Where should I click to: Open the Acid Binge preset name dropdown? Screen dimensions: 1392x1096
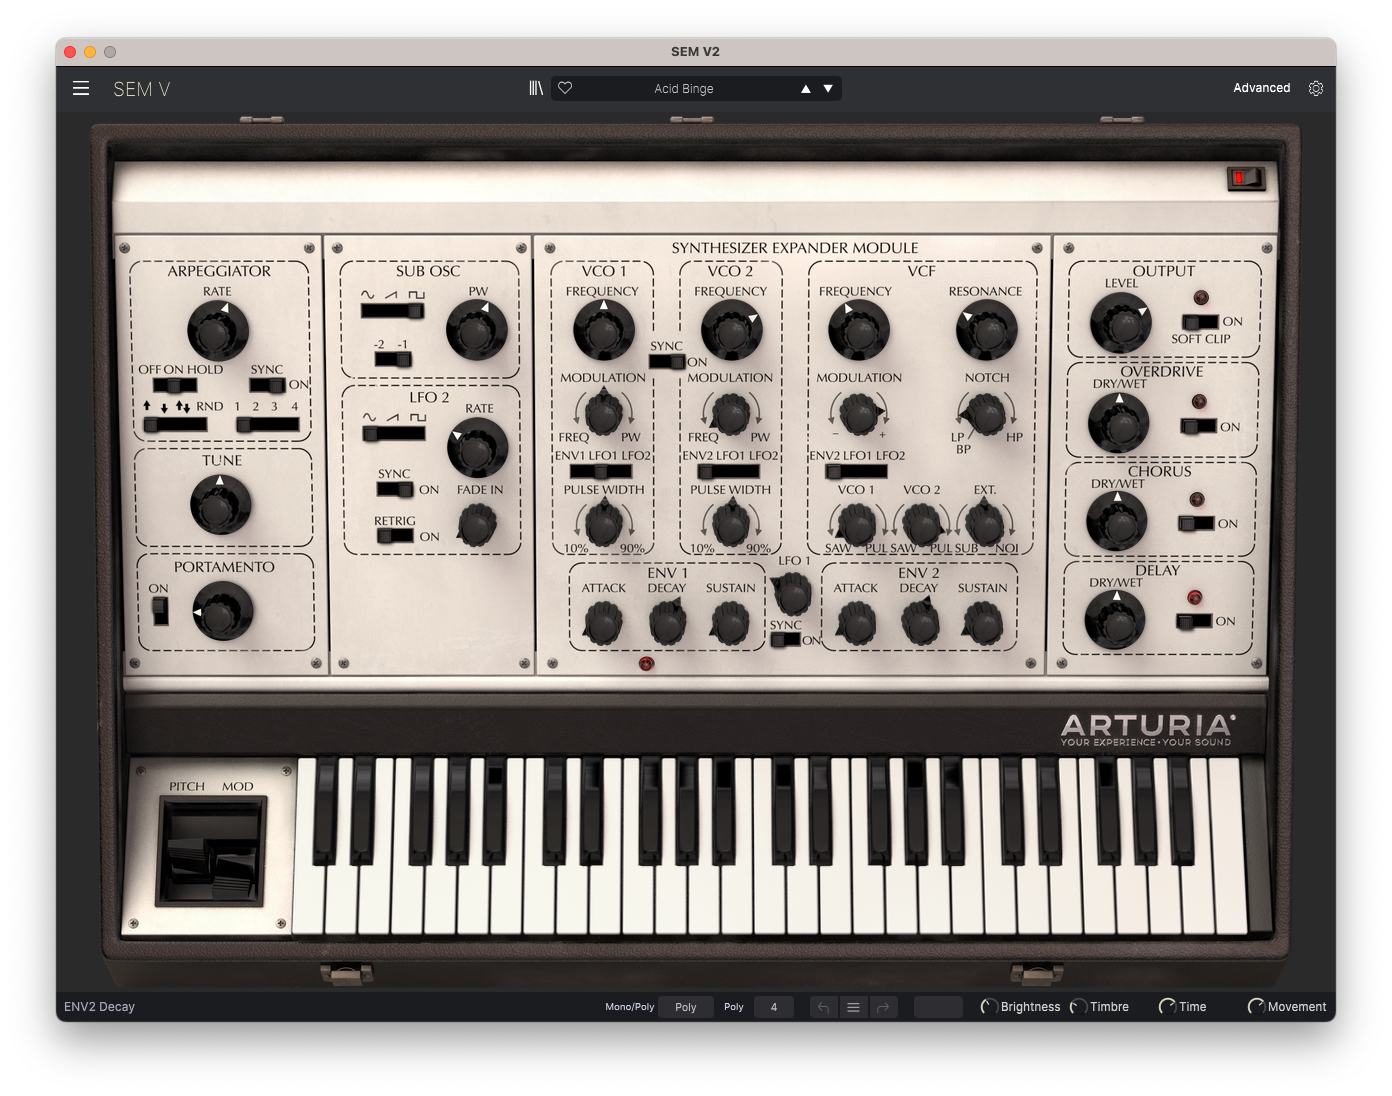[684, 89]
